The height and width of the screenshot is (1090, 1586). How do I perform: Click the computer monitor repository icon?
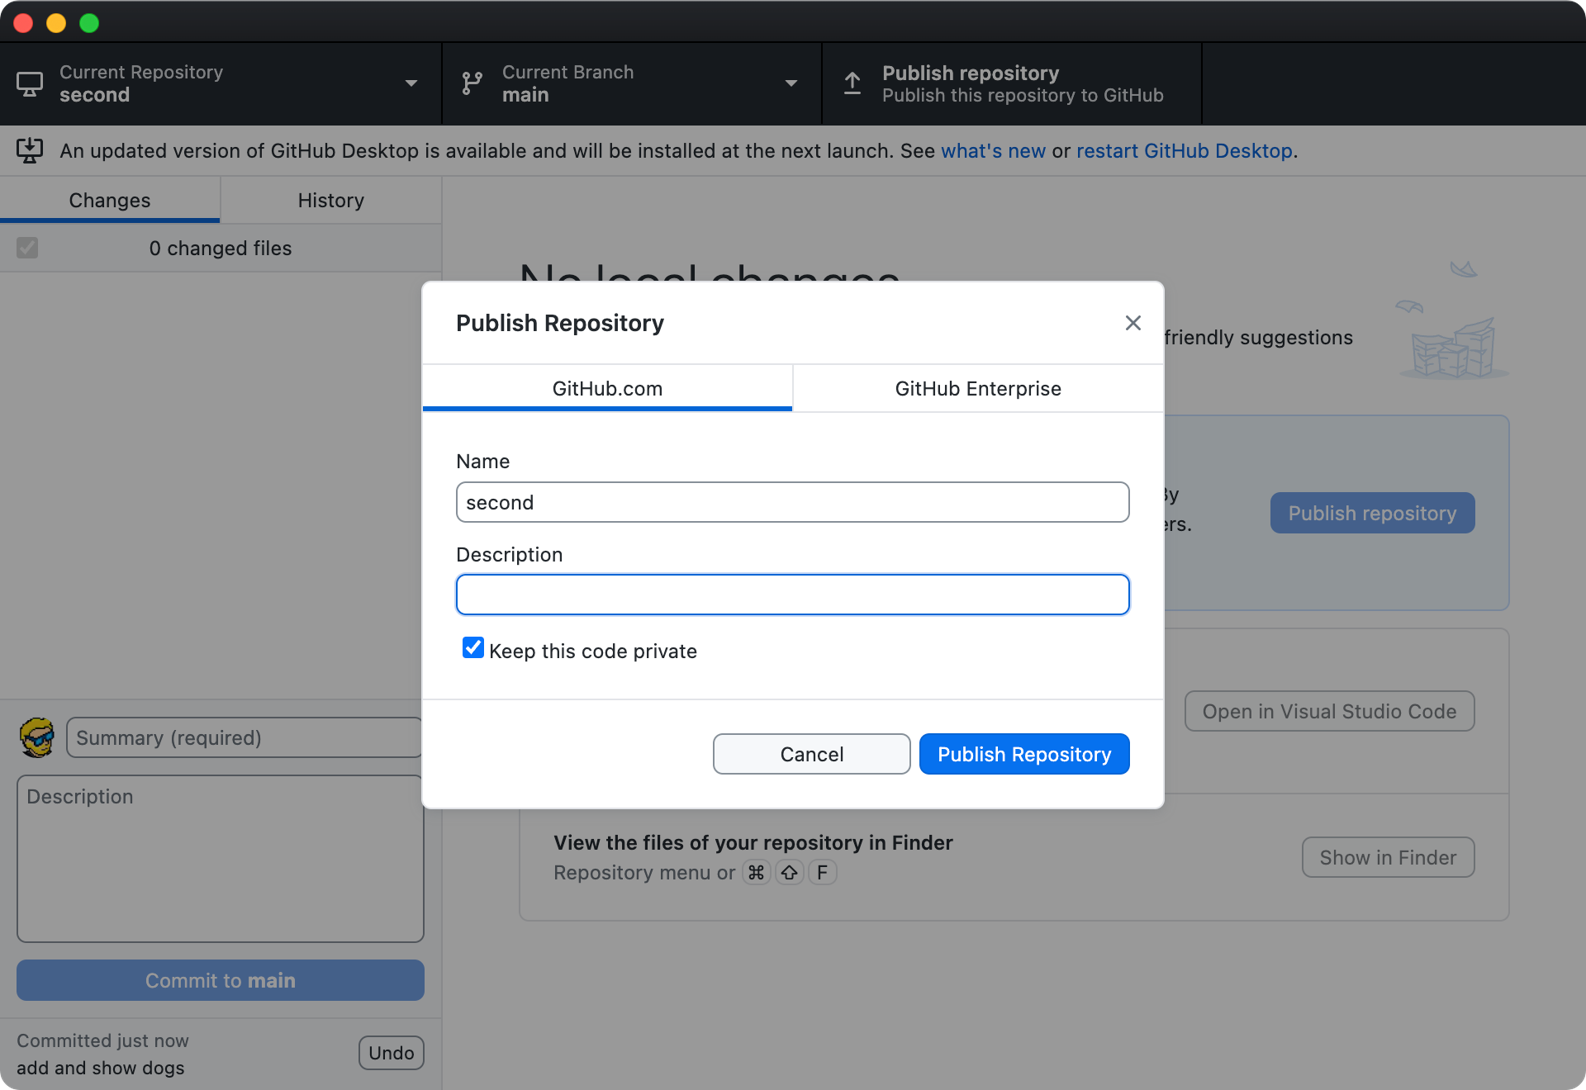pyautogui.click(x=30, y=84)
